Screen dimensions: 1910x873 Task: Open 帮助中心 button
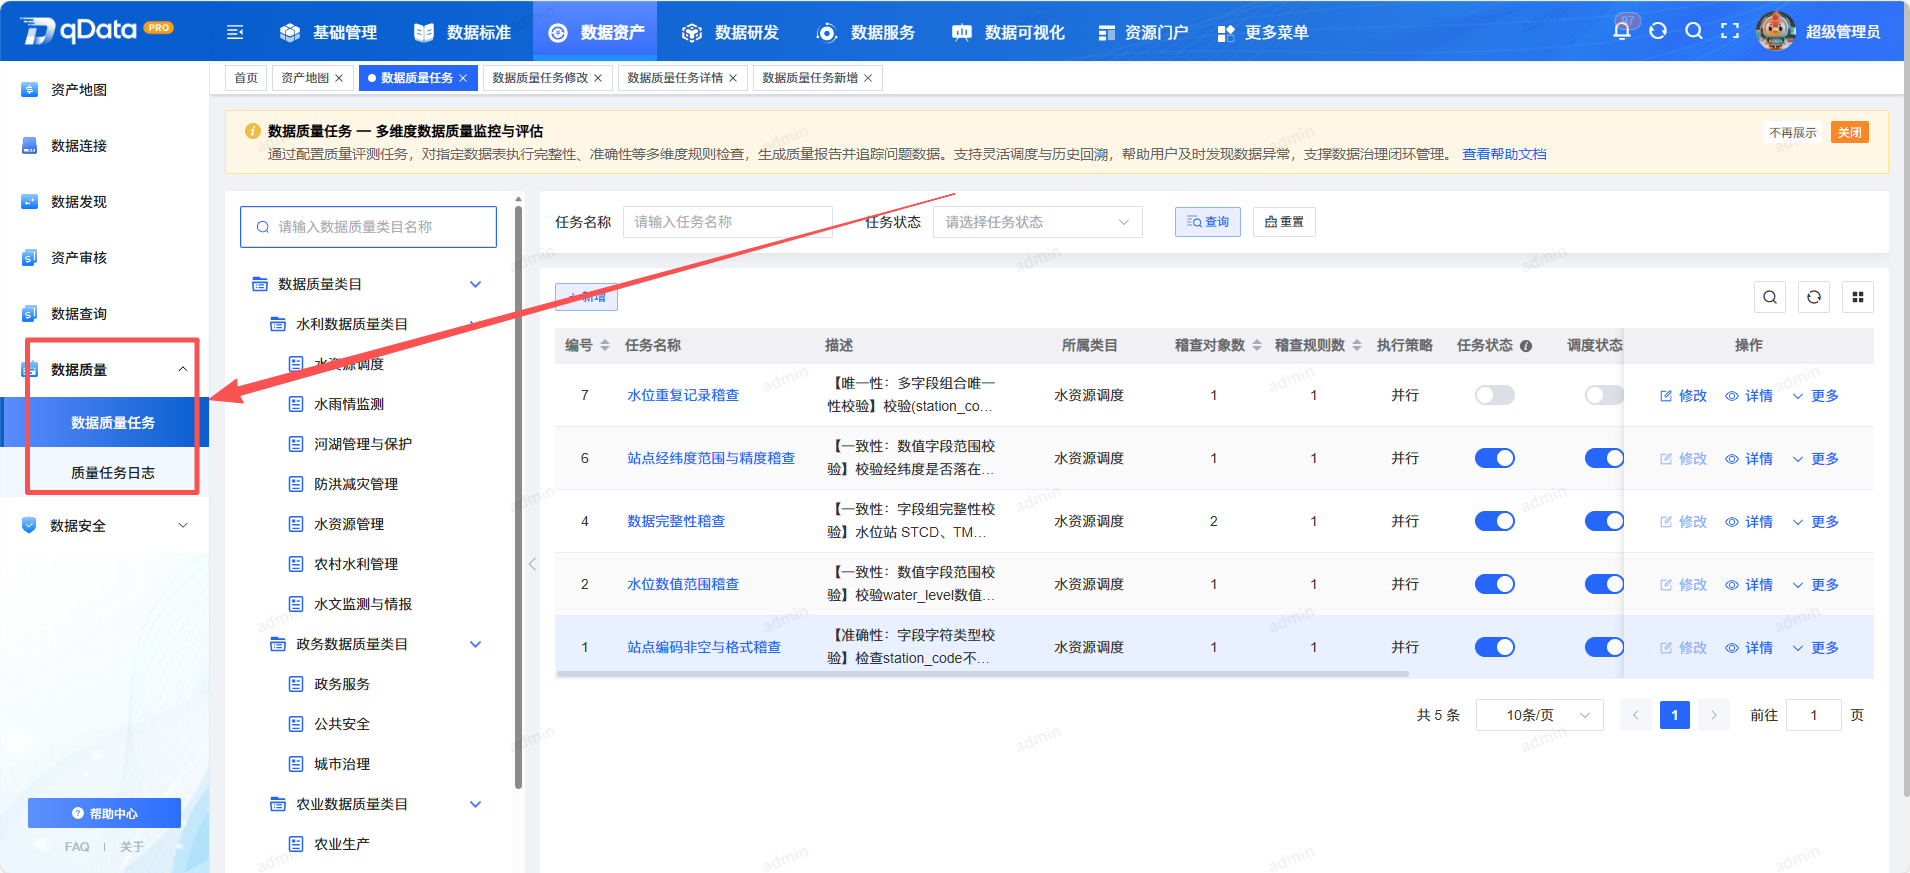[104, 813]
